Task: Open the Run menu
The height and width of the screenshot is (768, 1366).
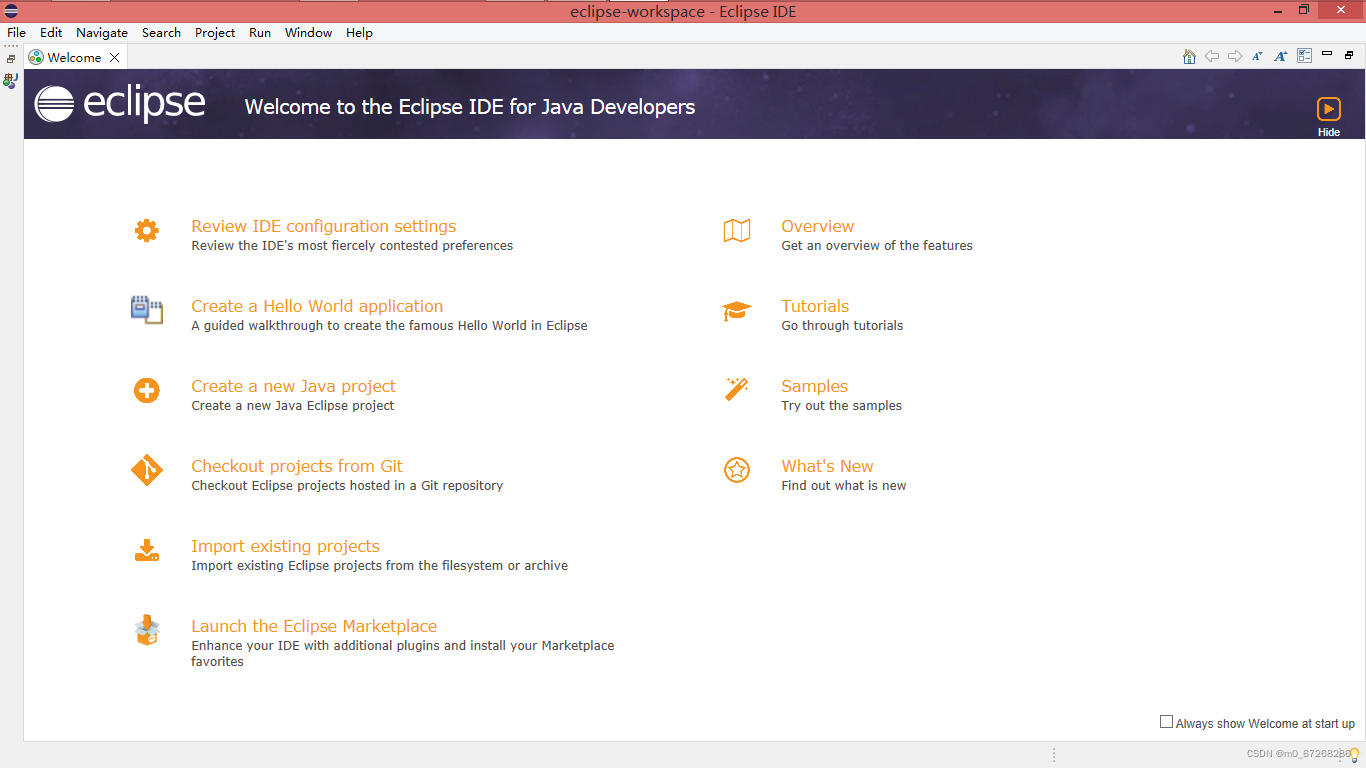Action: tap(260, 33)
